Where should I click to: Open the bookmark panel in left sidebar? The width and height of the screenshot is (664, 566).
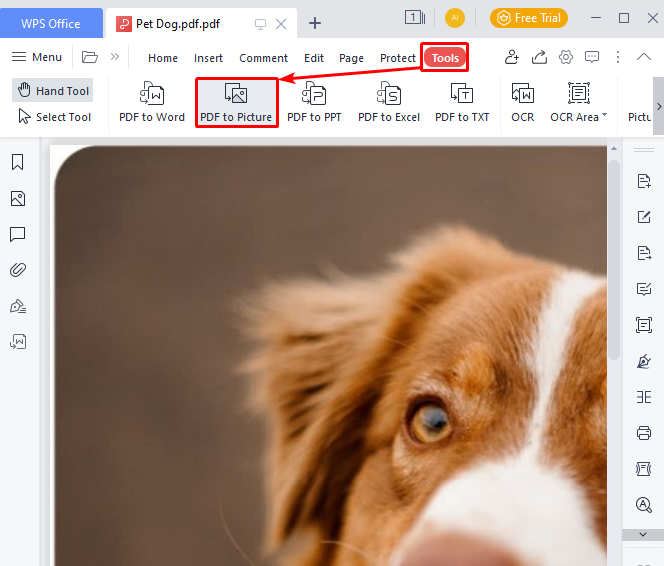click(17, 162)
